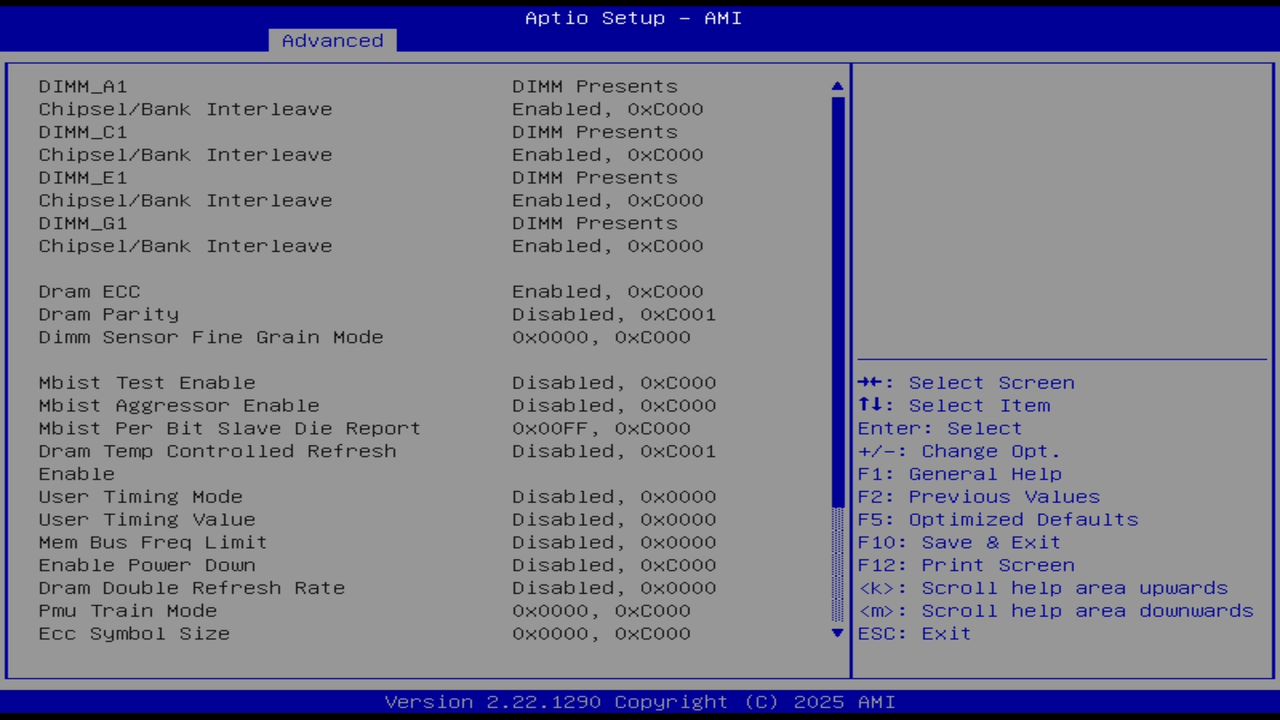Select the DIMM_A1 entry
The image size is (1280, 720).
[83, 86]
